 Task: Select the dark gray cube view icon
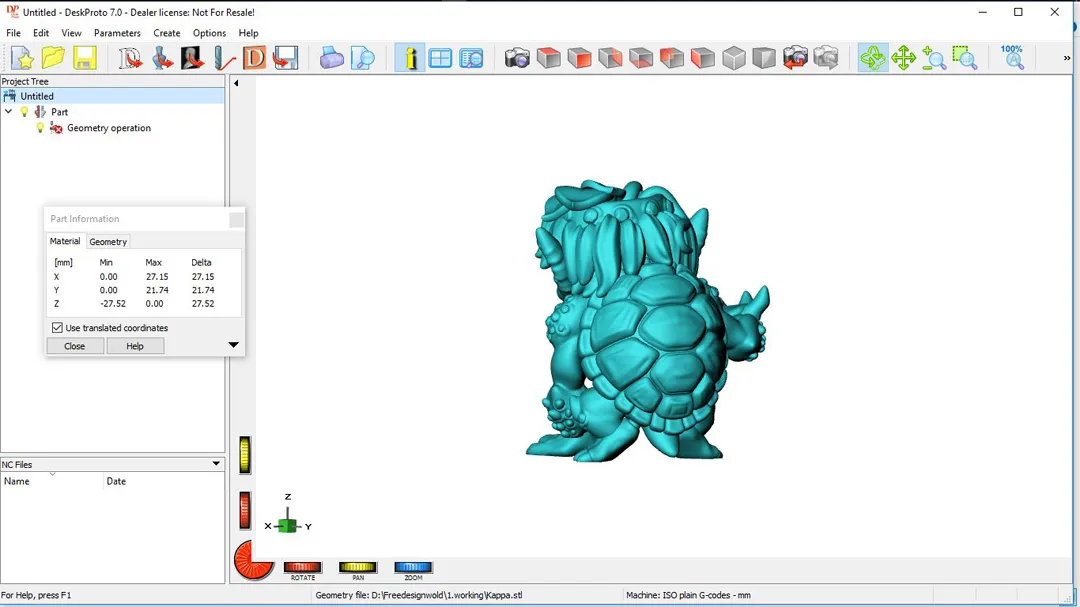(x=764, y=58)
